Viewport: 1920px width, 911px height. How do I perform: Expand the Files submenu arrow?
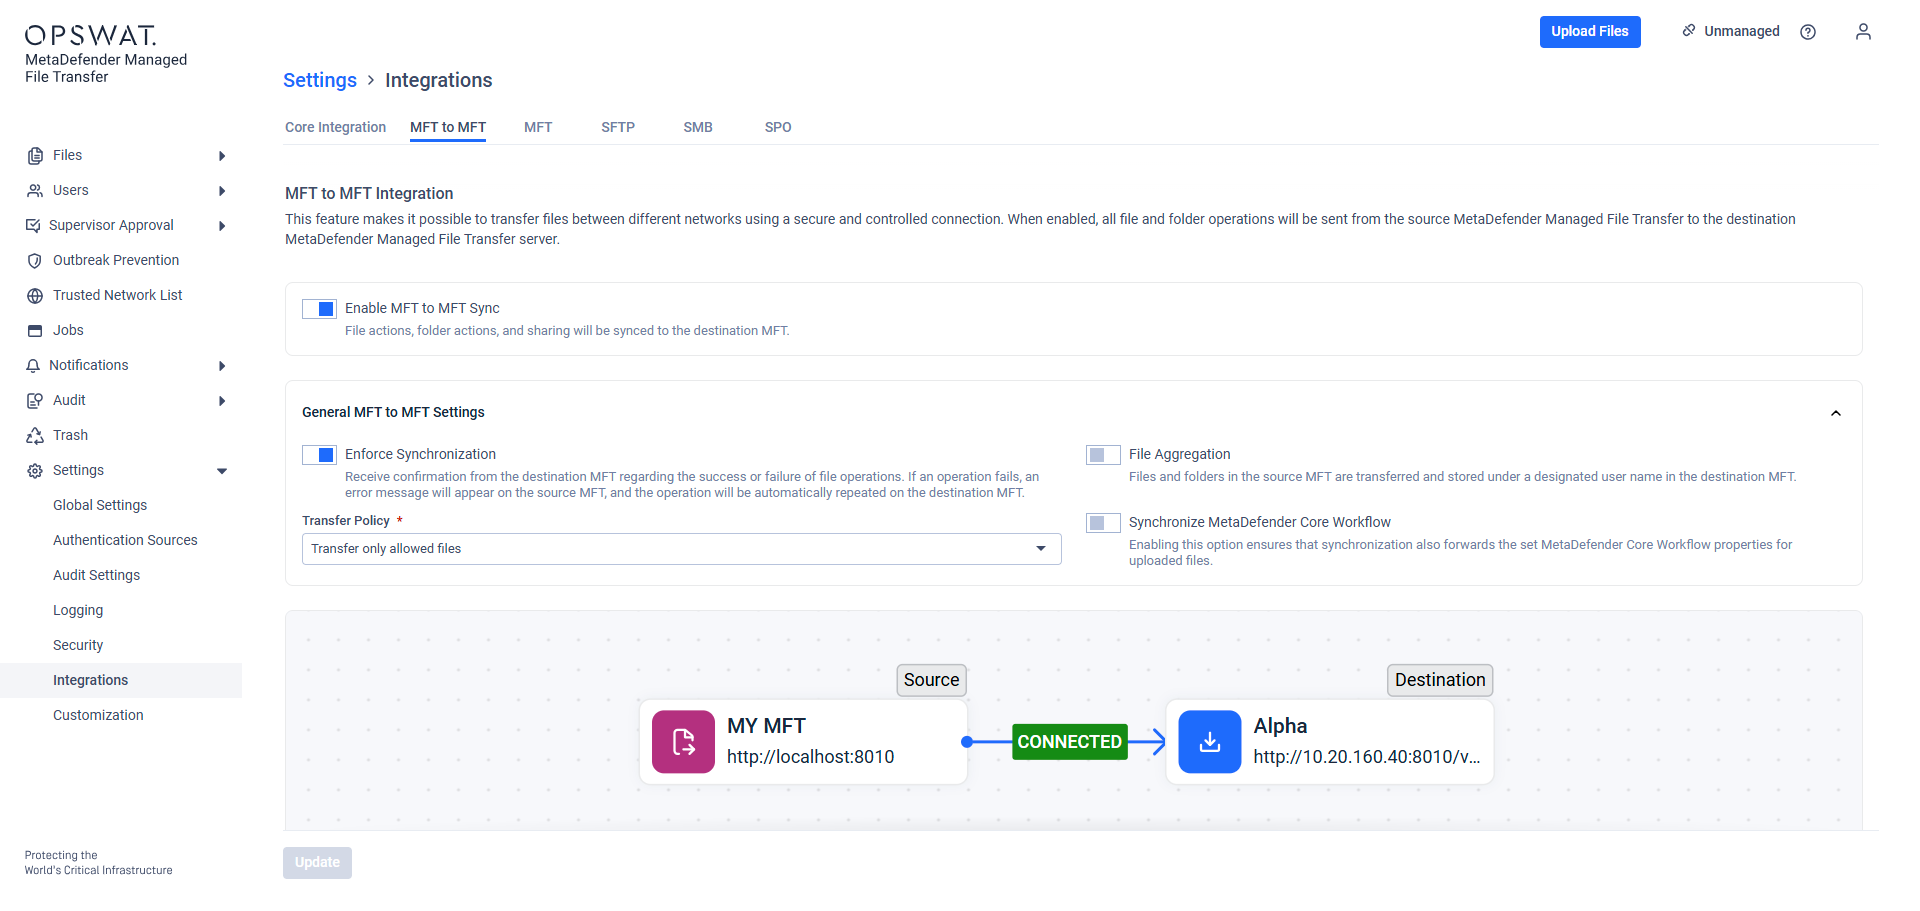pyautogui.click(x=222, y=156)
